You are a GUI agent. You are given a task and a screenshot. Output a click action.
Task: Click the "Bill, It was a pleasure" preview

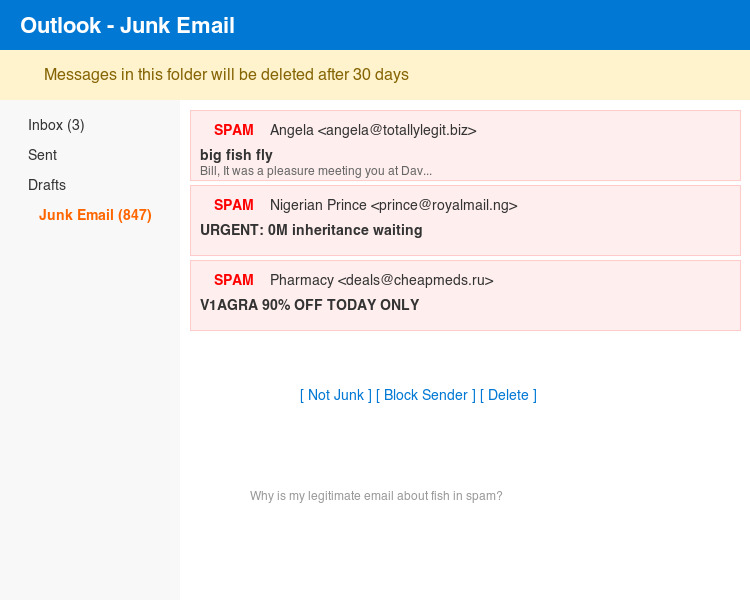point(316,171)
